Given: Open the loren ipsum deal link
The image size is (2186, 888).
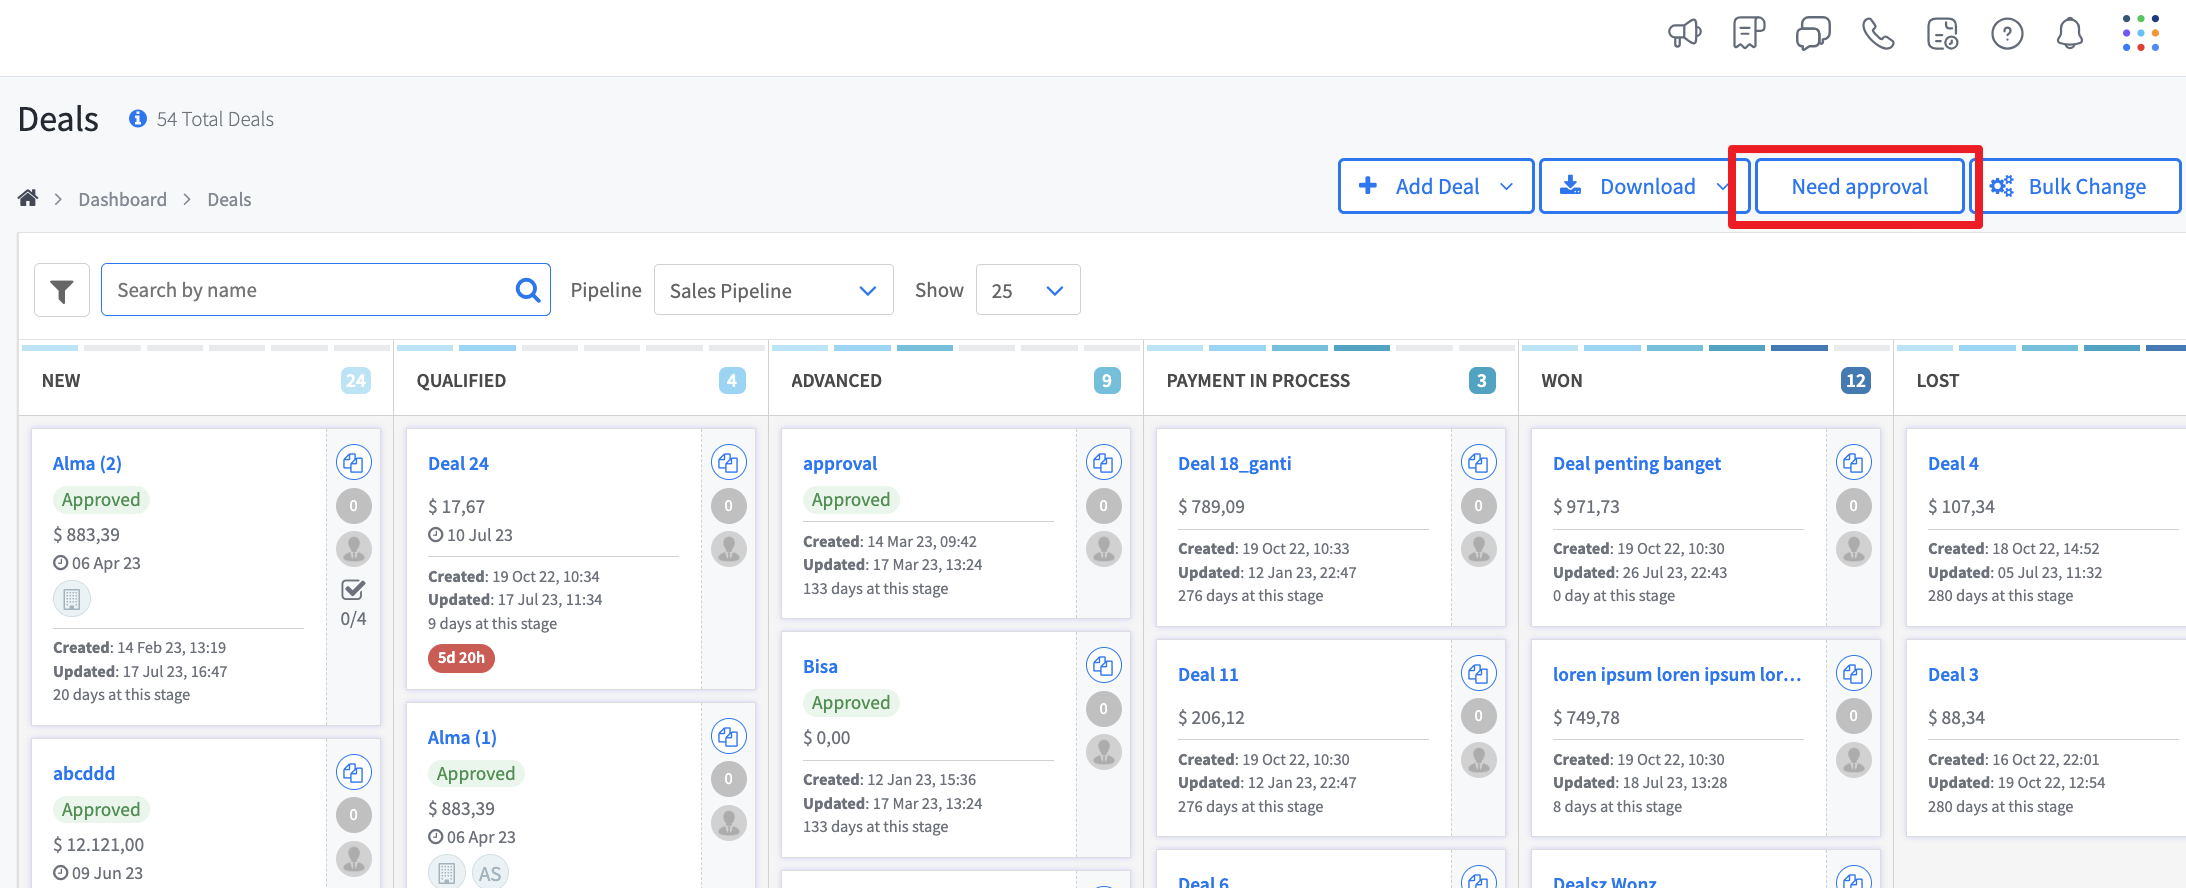Looking at the screenshot, I should point(1677,675).
